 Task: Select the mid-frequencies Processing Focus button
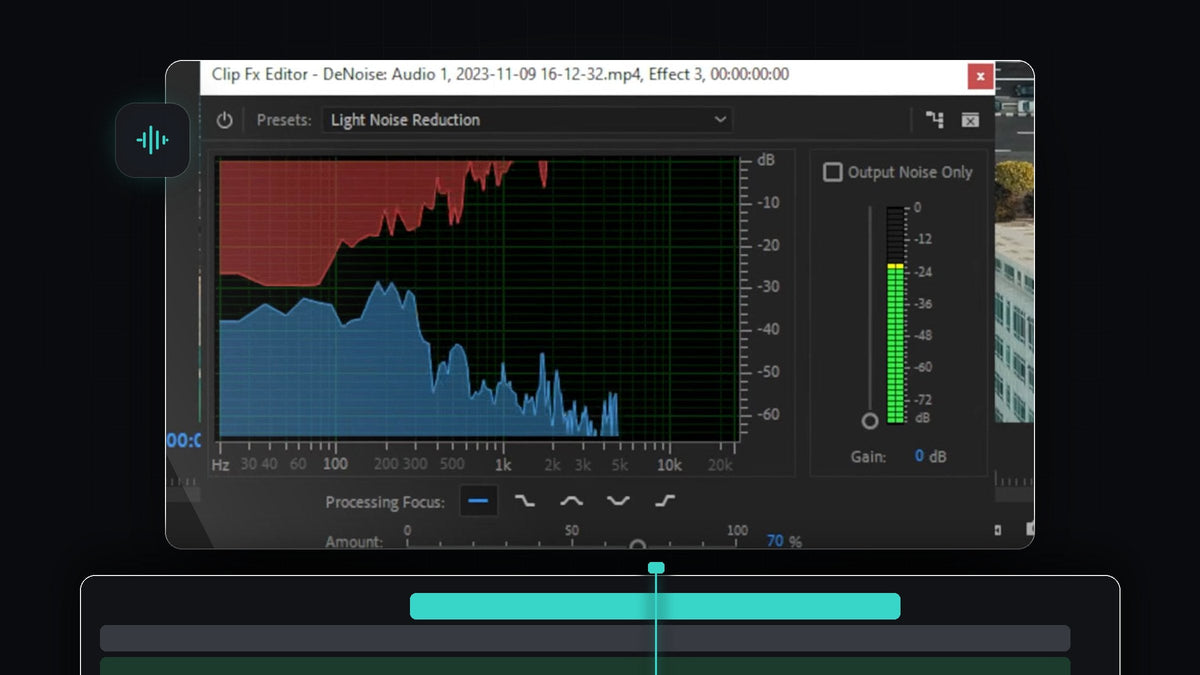pos(571,501)
